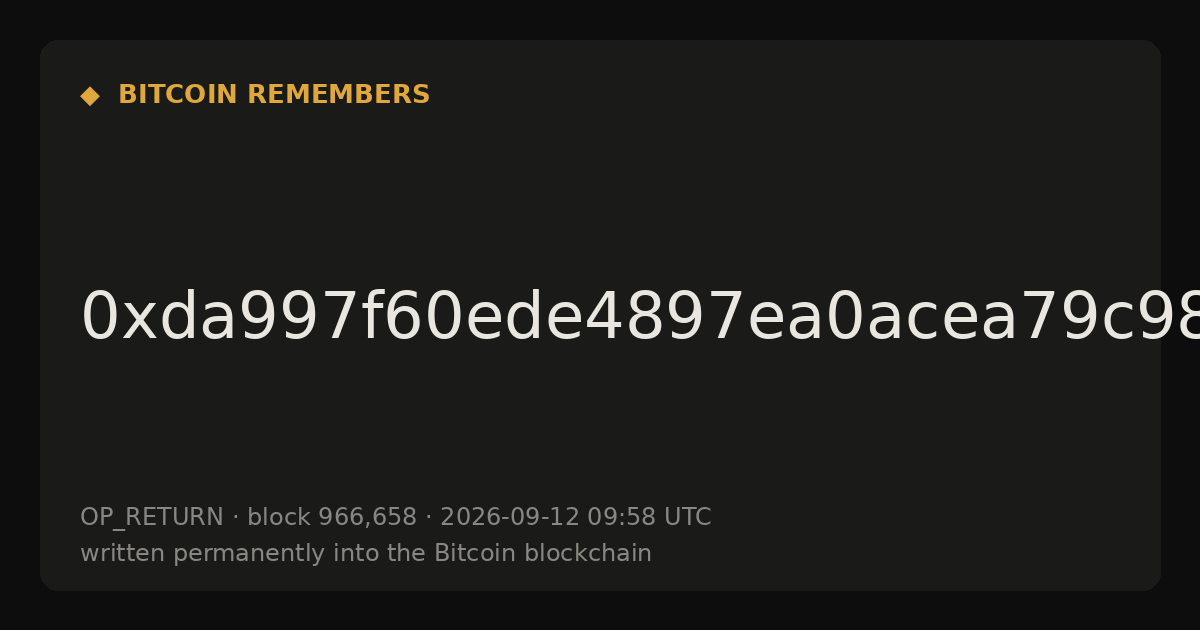Image resolution: width=1200 pixels, height=630 pixels.
Task: Click the dot separator before the date
Action: point(429,518)
